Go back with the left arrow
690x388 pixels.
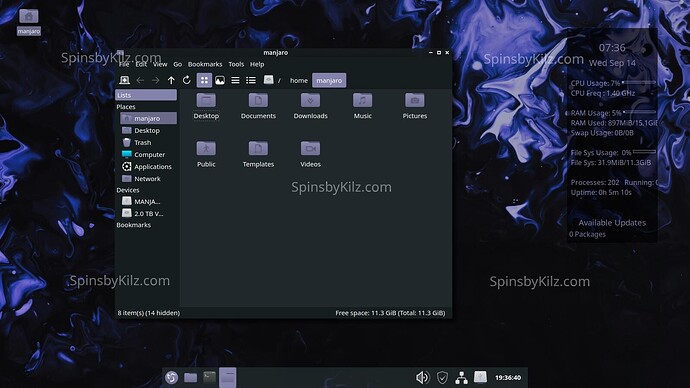[x=140, y=80]
